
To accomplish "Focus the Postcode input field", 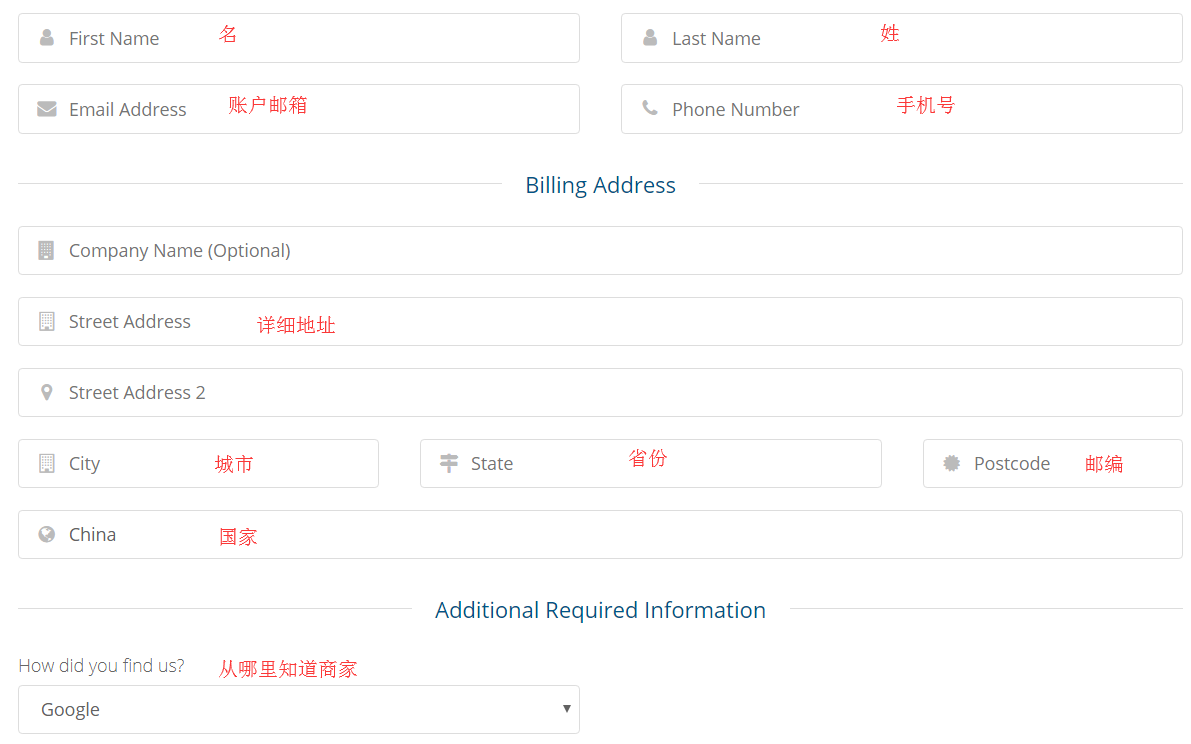I will pos(1053,463).
